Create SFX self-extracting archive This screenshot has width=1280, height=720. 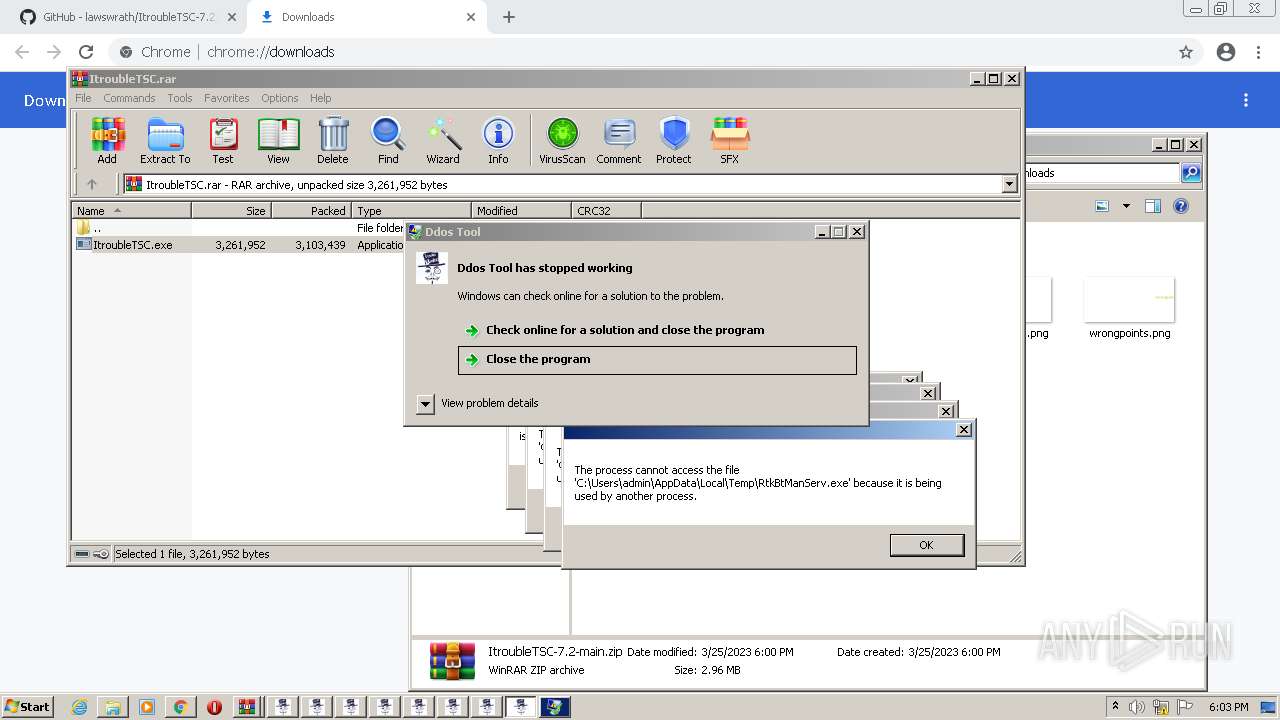pos(730,140)
